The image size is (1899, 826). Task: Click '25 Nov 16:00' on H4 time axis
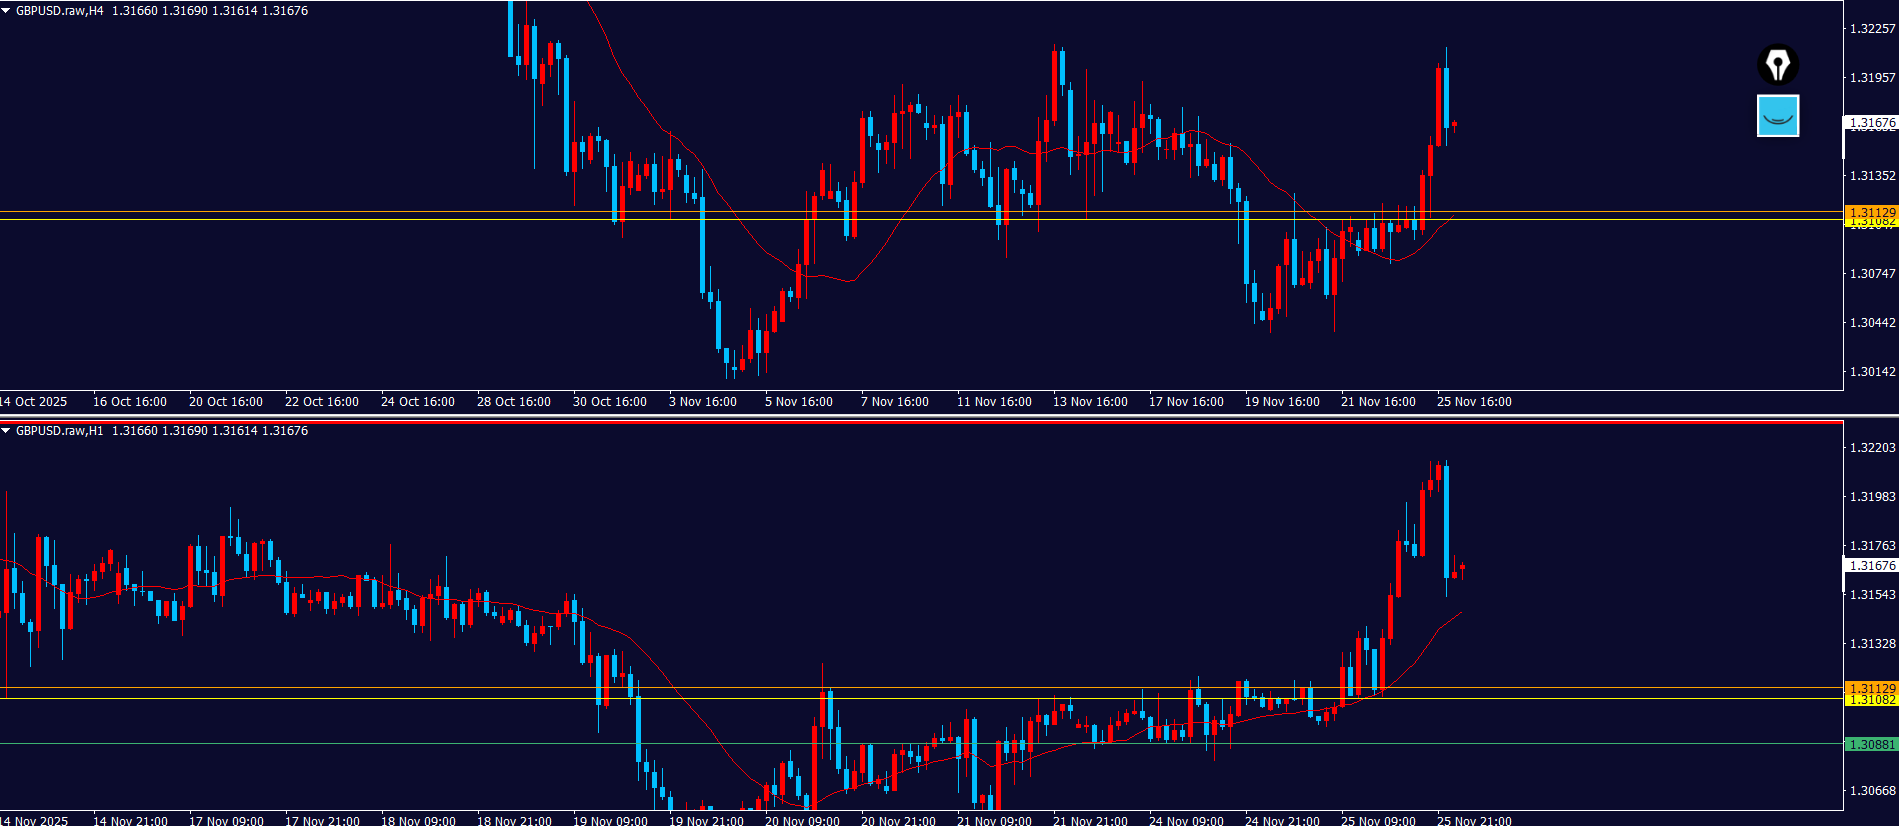[x=1473, y=402]
